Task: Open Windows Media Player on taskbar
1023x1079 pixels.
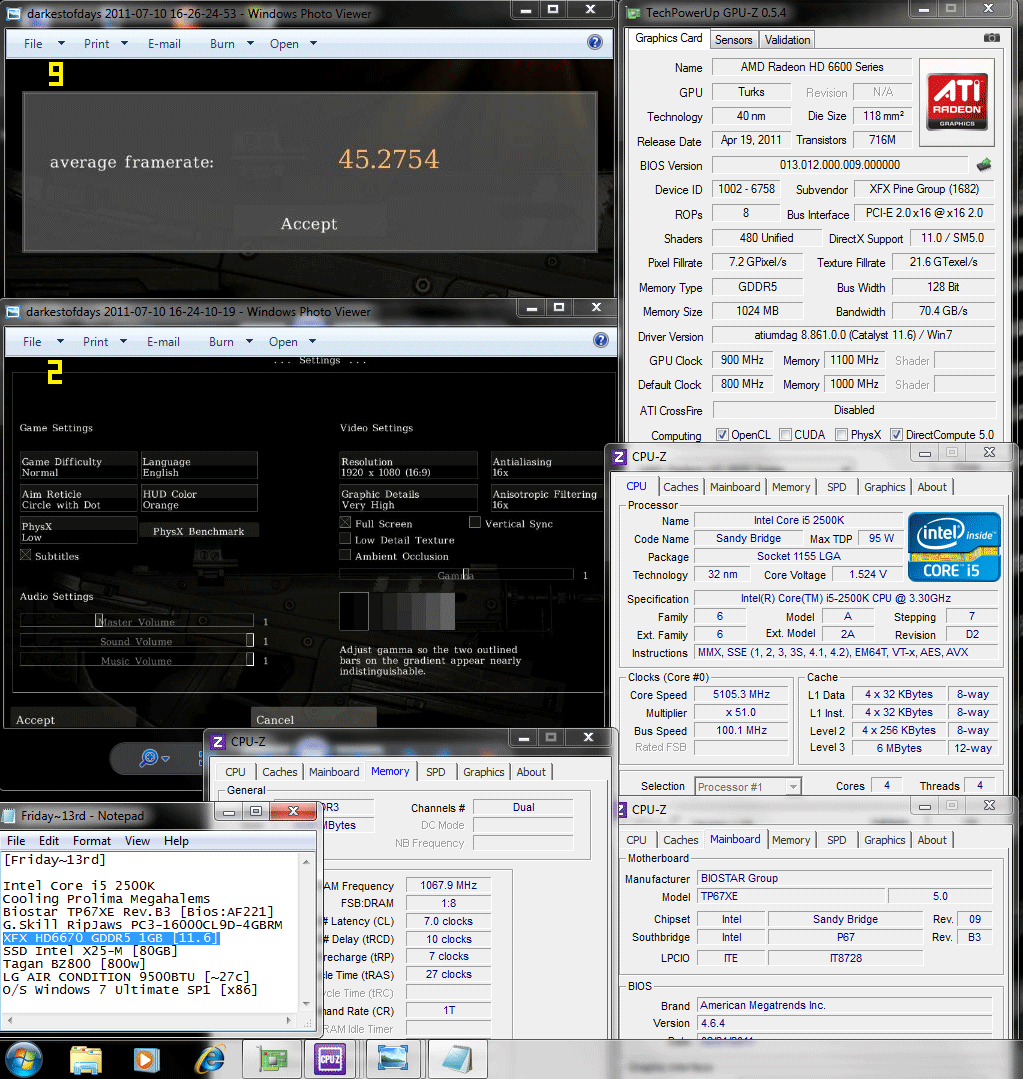Action: pyautogui.click(x=146, y=1060)
